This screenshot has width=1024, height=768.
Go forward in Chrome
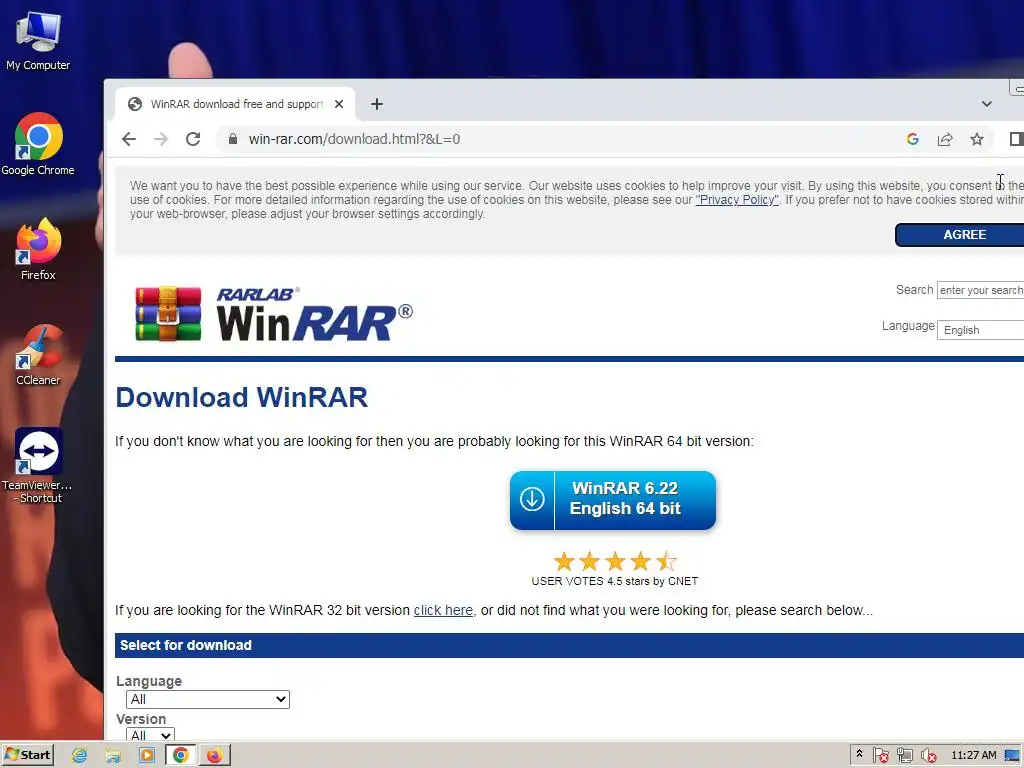coord(161,139)
